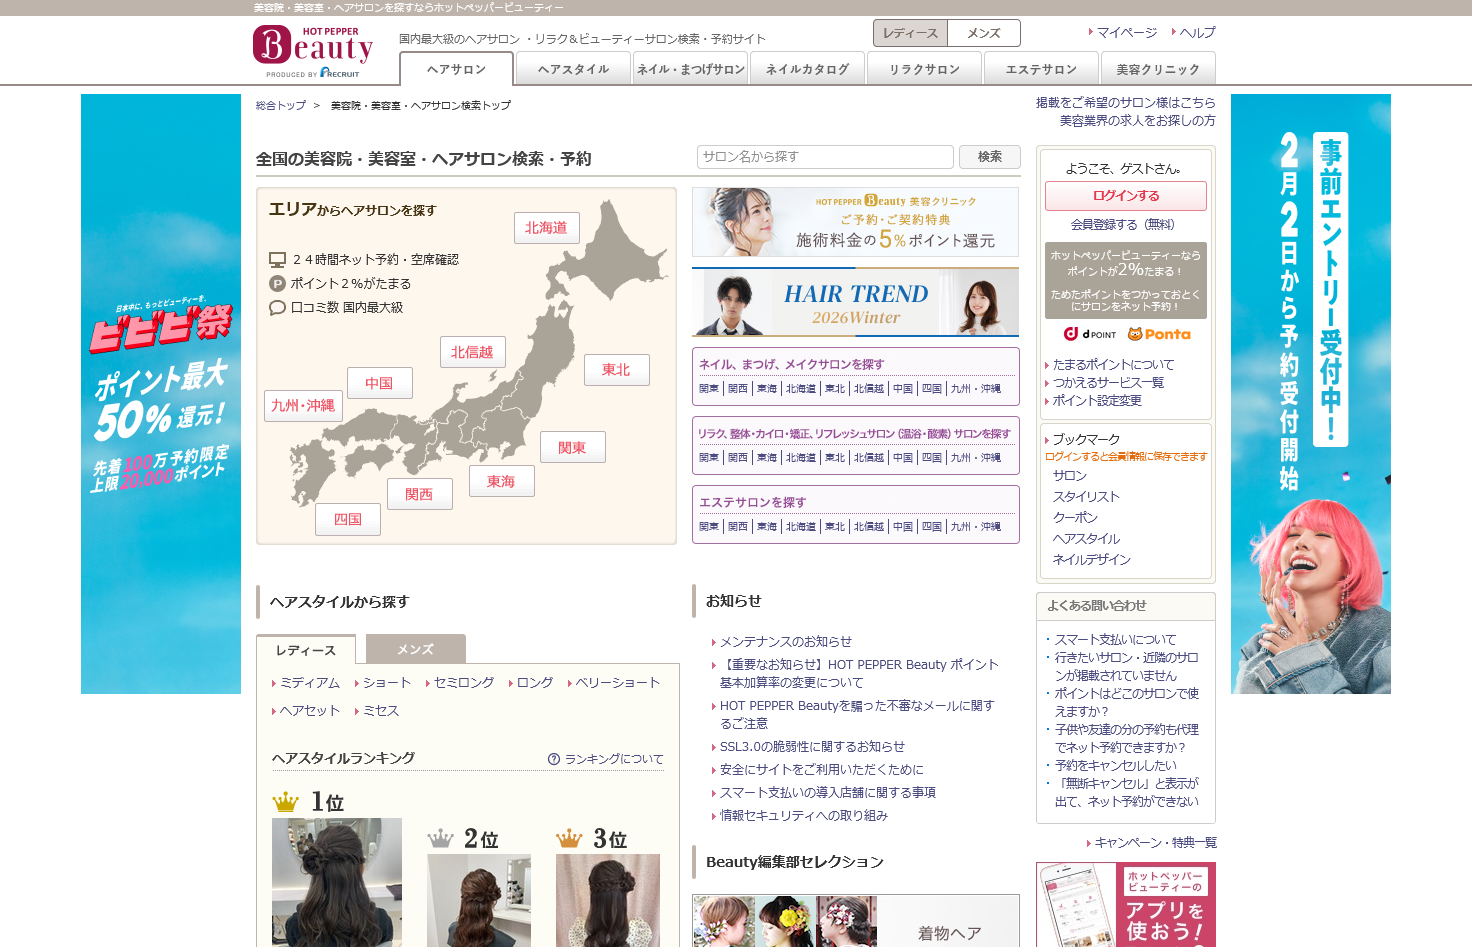
Task: Click the Hot Pepper Beauty logo
Action: (x=313, y=51)
